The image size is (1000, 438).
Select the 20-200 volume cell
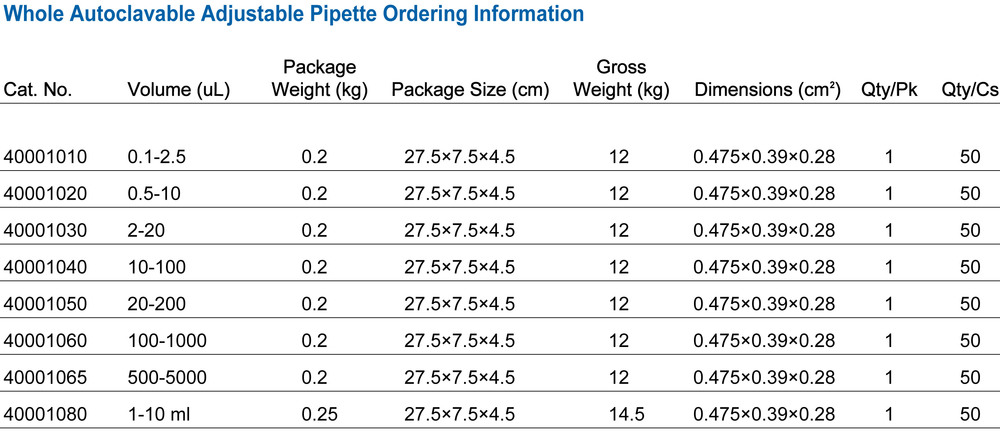tap(157, 304)
